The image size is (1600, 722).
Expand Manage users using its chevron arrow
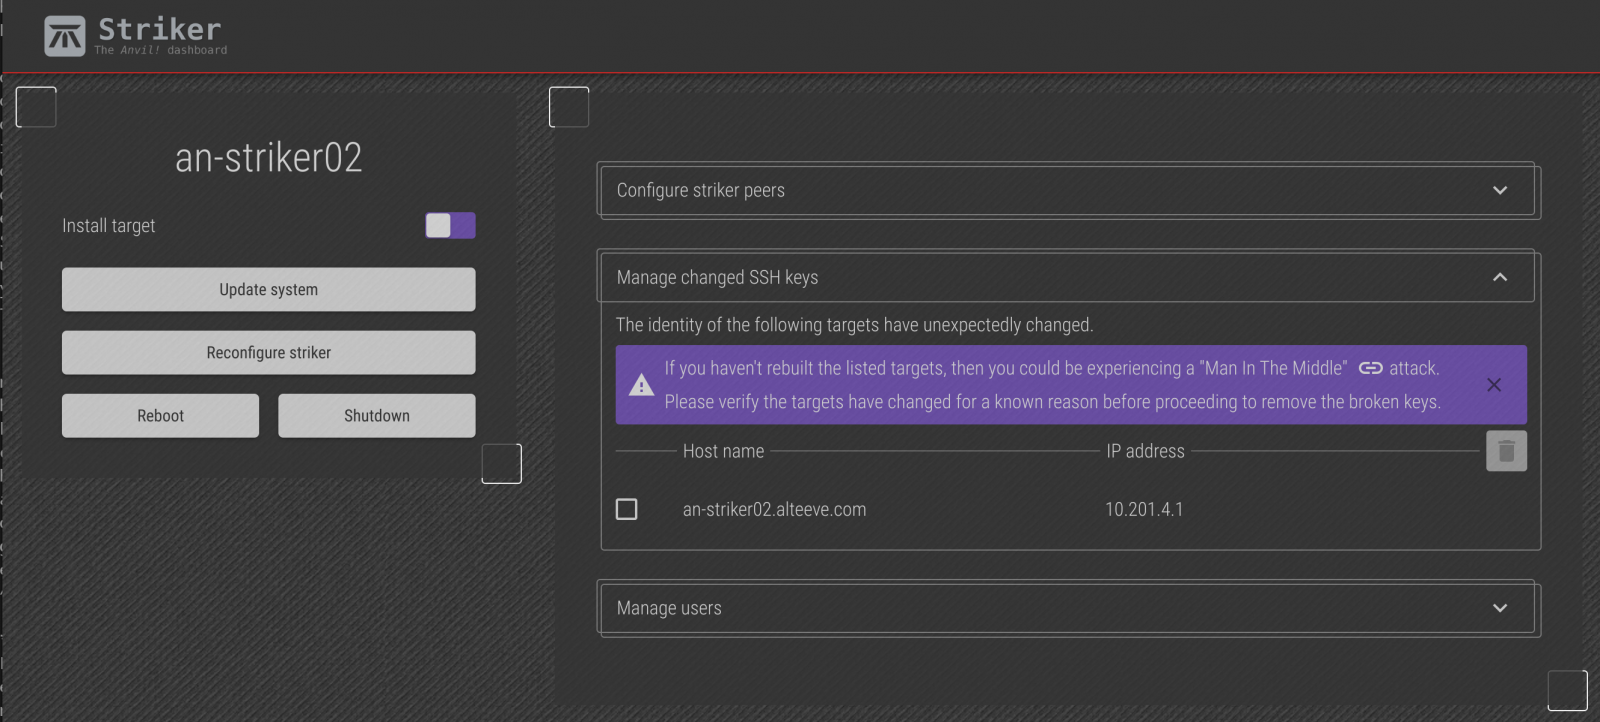tap(1499, 608)
